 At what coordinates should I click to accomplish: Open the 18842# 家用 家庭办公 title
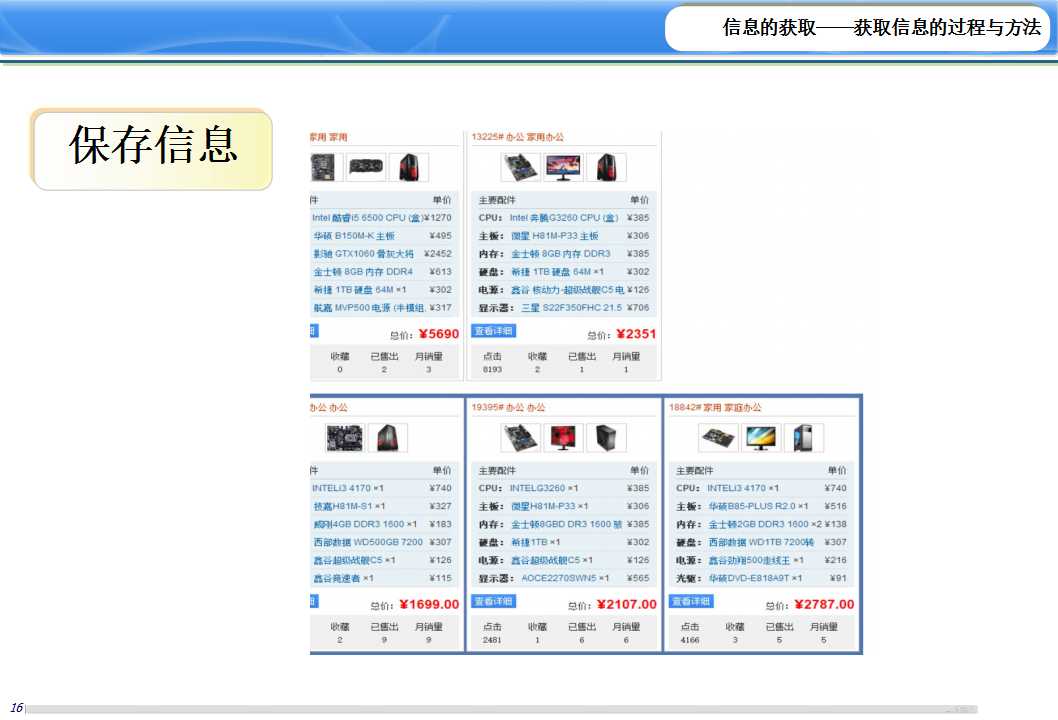pyautogui.click(x=715, y=408)
